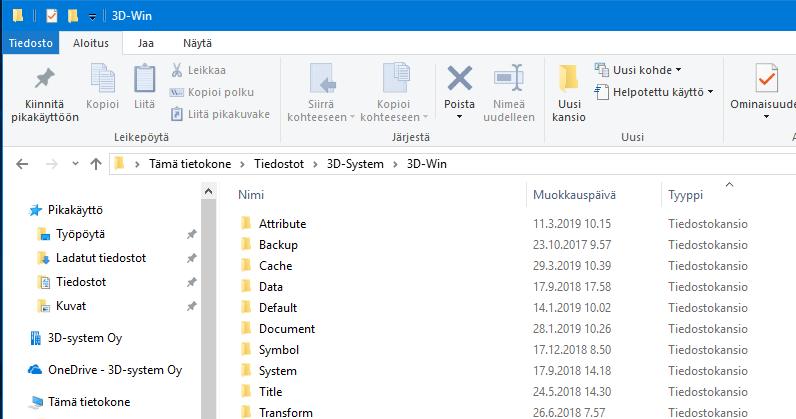Click Tiedostot in address path
Viewport: 796px width, 419px height.
[x=279, y=164]
